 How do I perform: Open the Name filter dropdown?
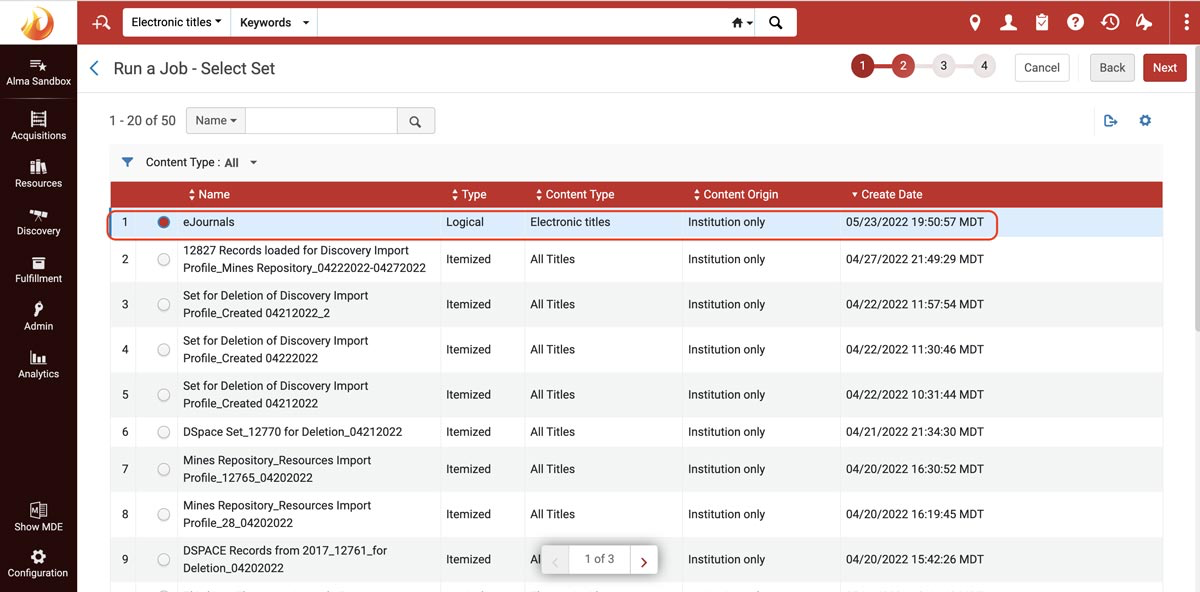pos(216,121)
